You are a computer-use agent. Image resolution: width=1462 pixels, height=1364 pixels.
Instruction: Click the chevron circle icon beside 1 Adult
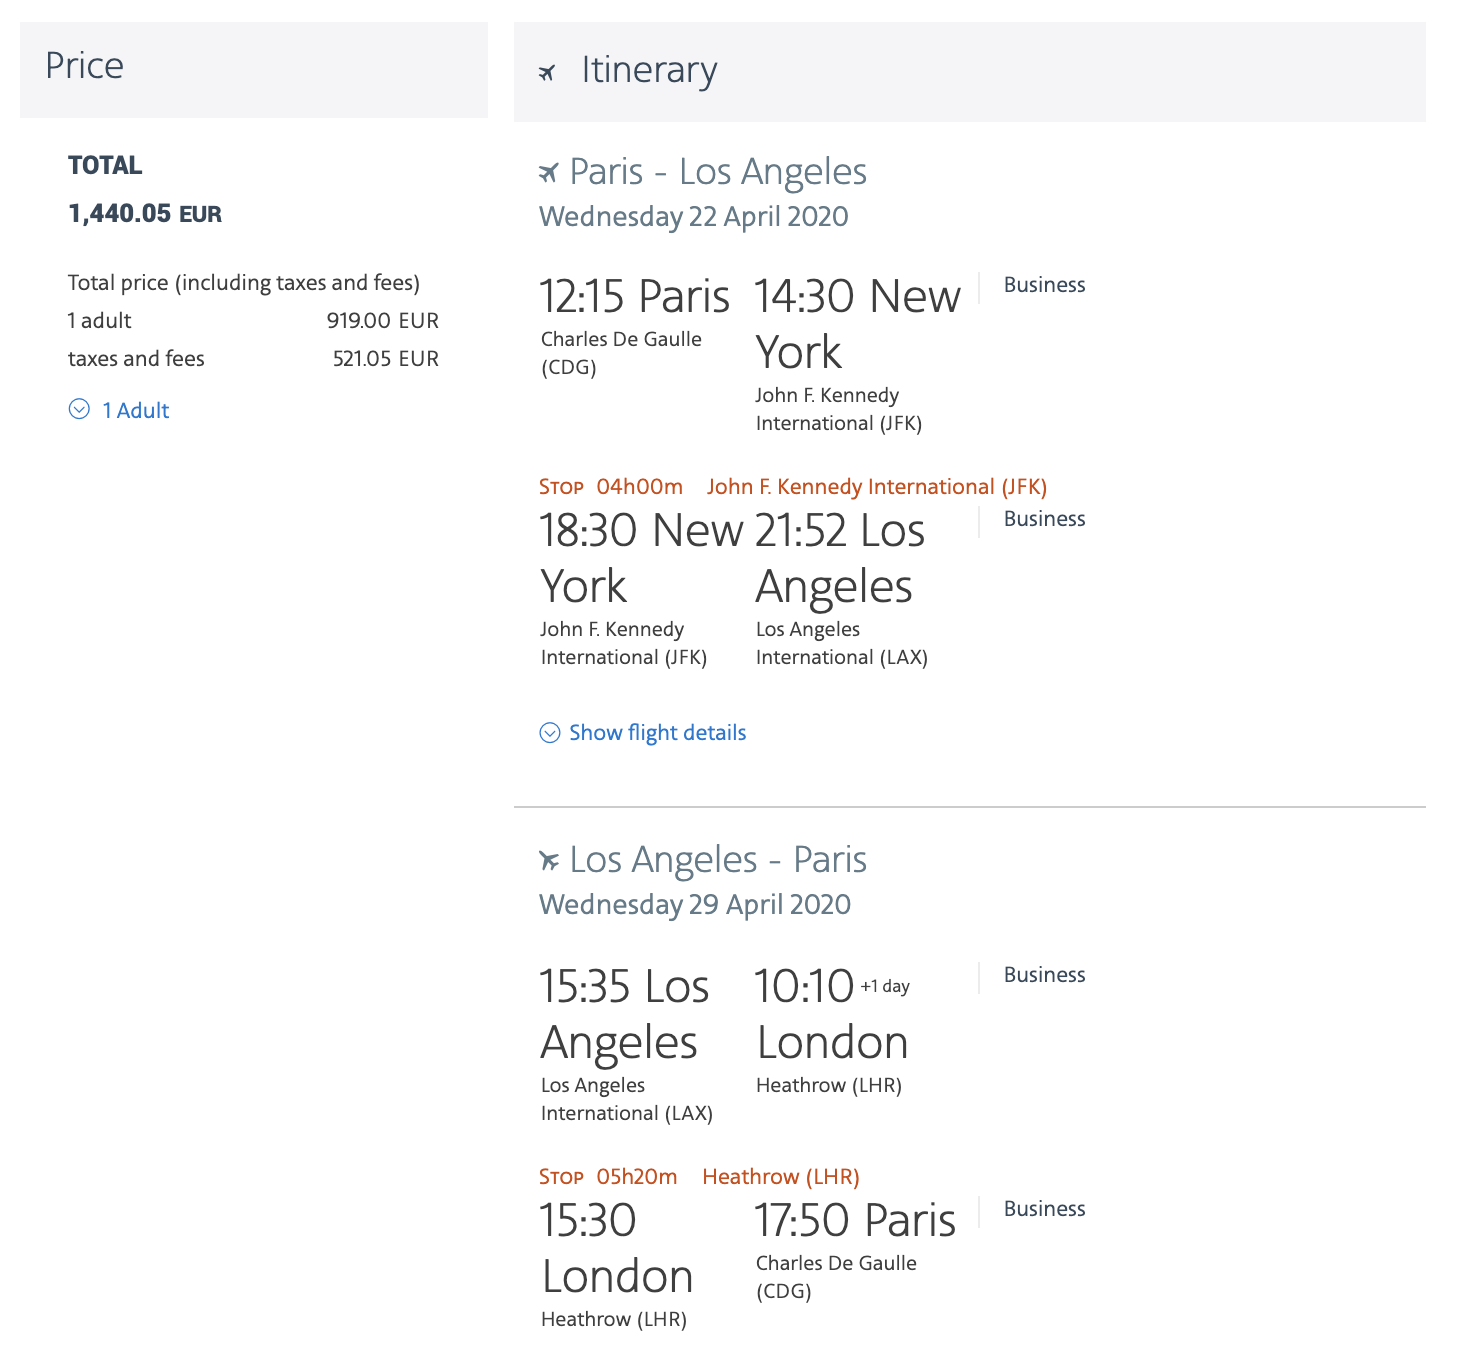pyautogui.click(x=79, y=409)
